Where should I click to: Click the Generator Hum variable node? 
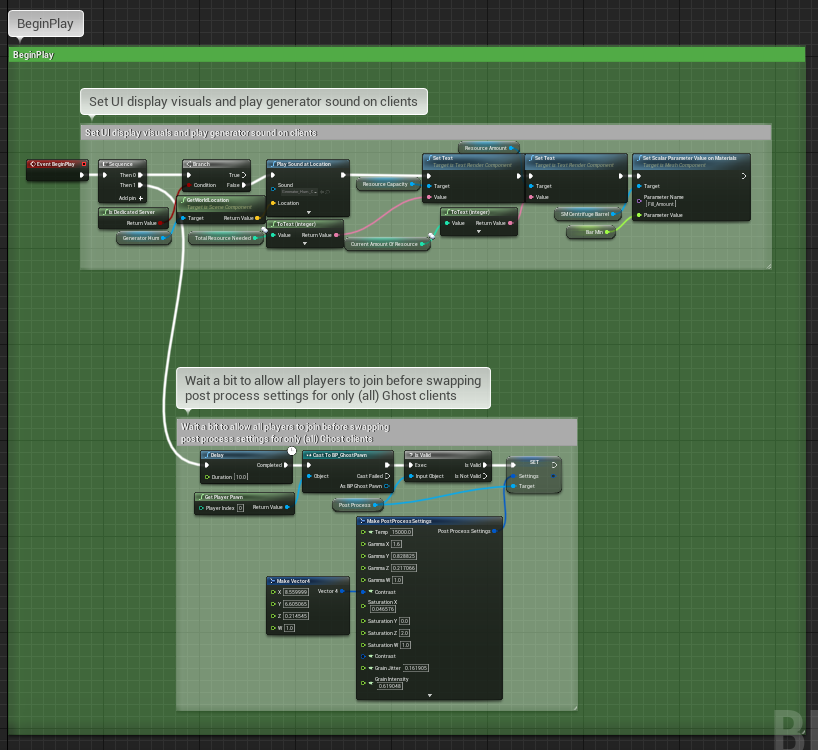tap(143, 238)
